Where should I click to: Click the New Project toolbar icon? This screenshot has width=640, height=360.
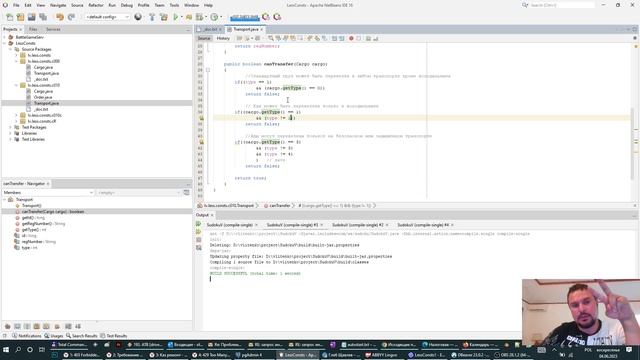20,17
